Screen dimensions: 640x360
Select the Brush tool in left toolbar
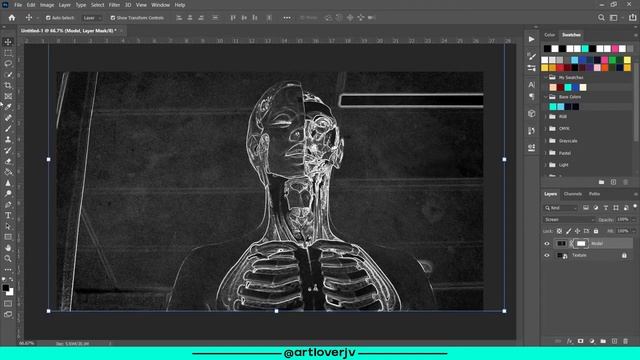(x=8, y=129)
